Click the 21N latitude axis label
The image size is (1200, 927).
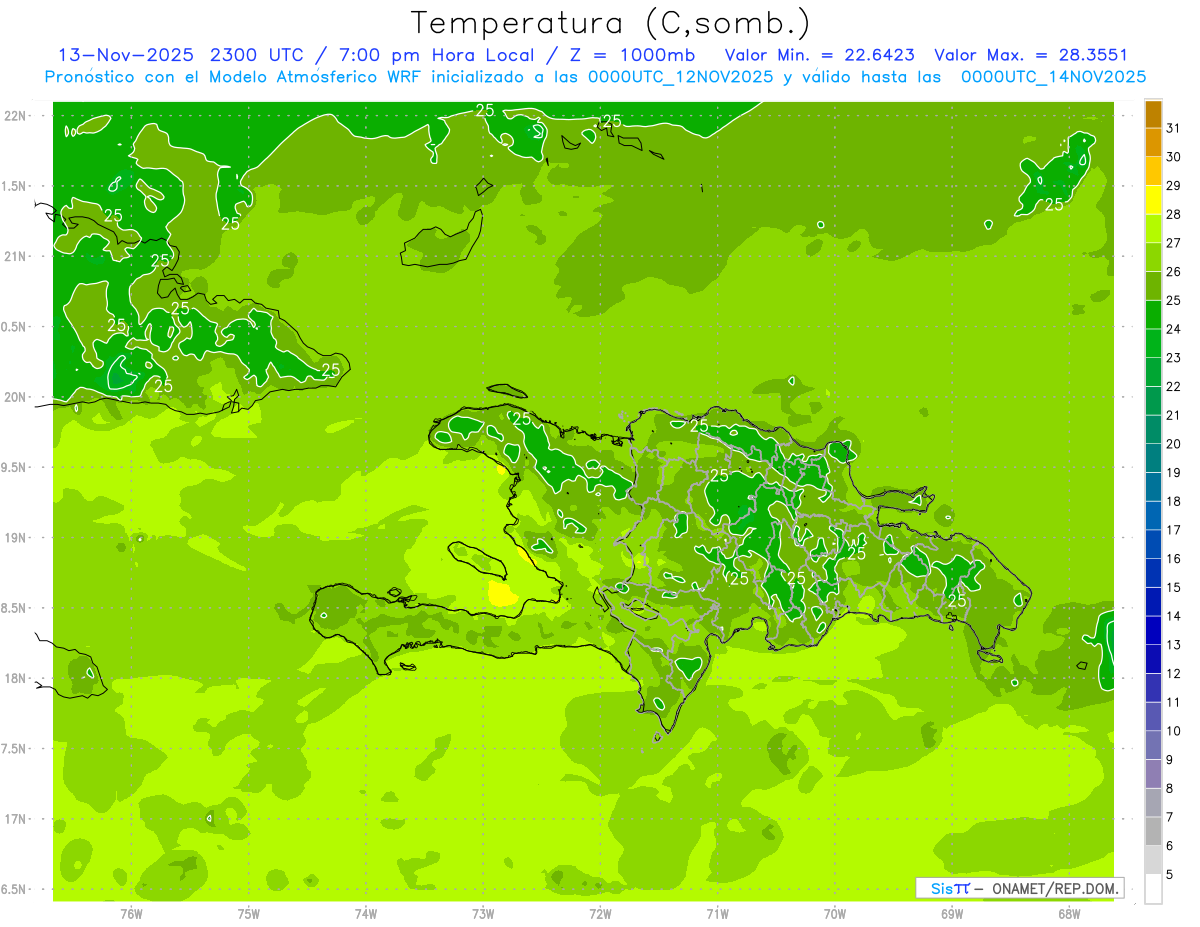(16, 257)
